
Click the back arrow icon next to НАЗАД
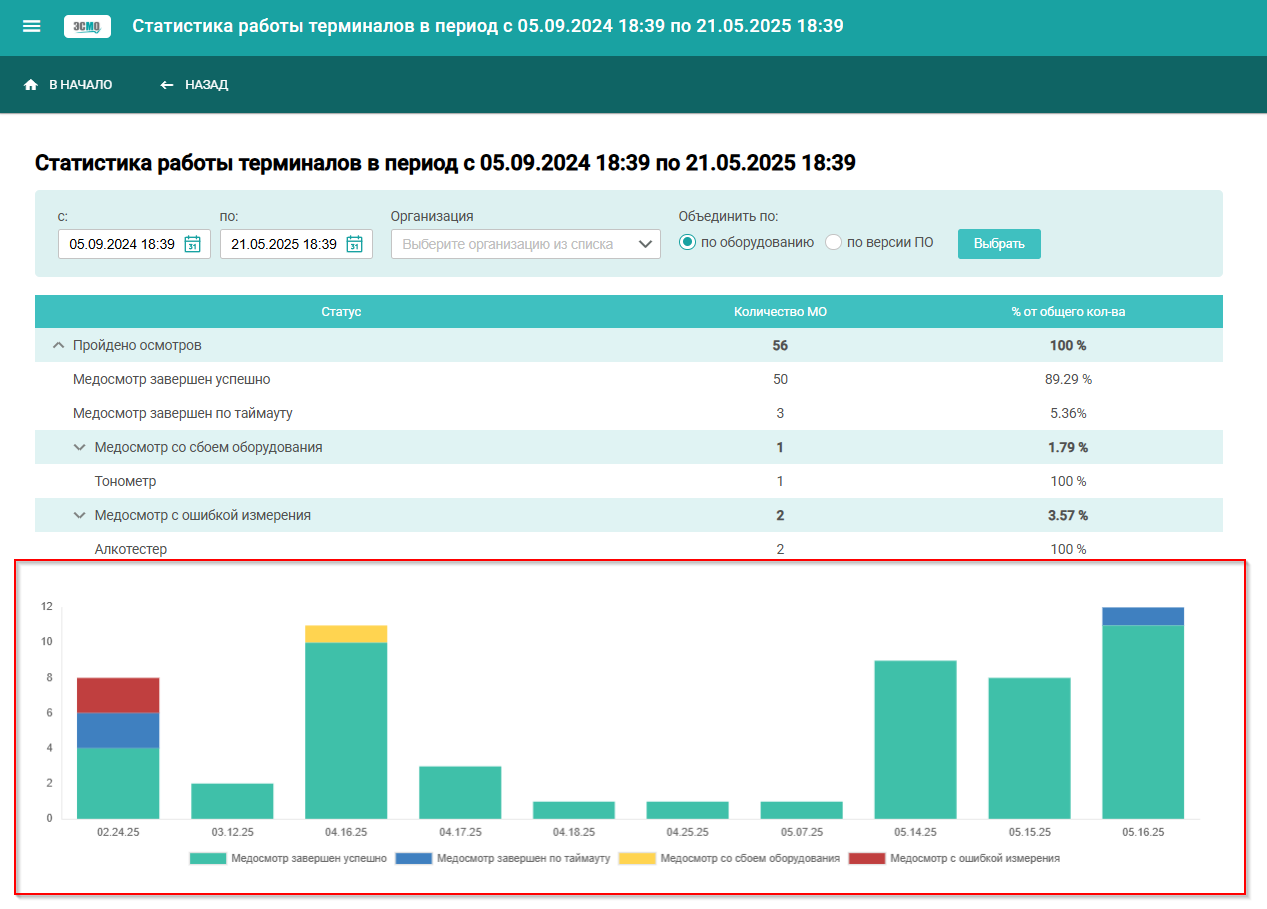pyautogui.click(x=167, y=85)
